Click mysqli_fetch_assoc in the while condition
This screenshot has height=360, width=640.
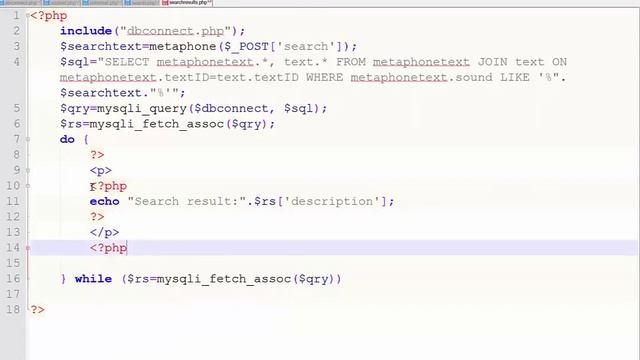(x=224, y=279)
